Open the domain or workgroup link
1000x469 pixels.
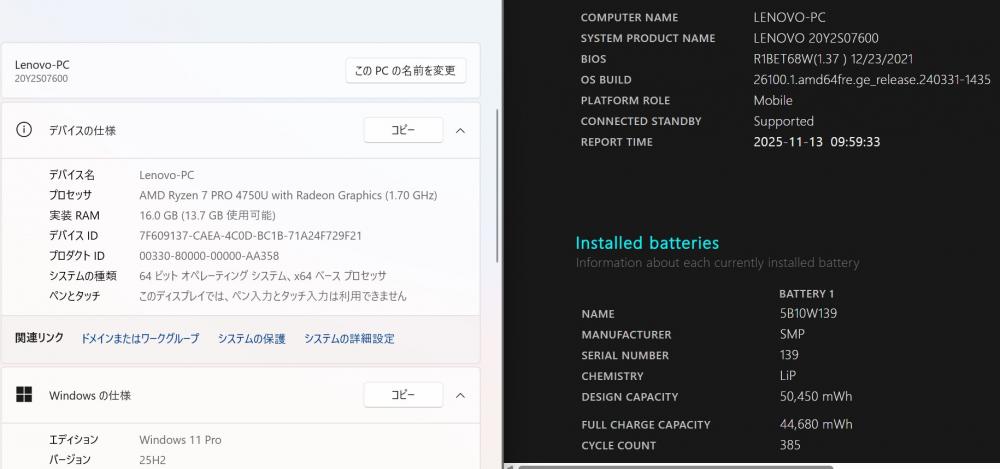[140, 339]
